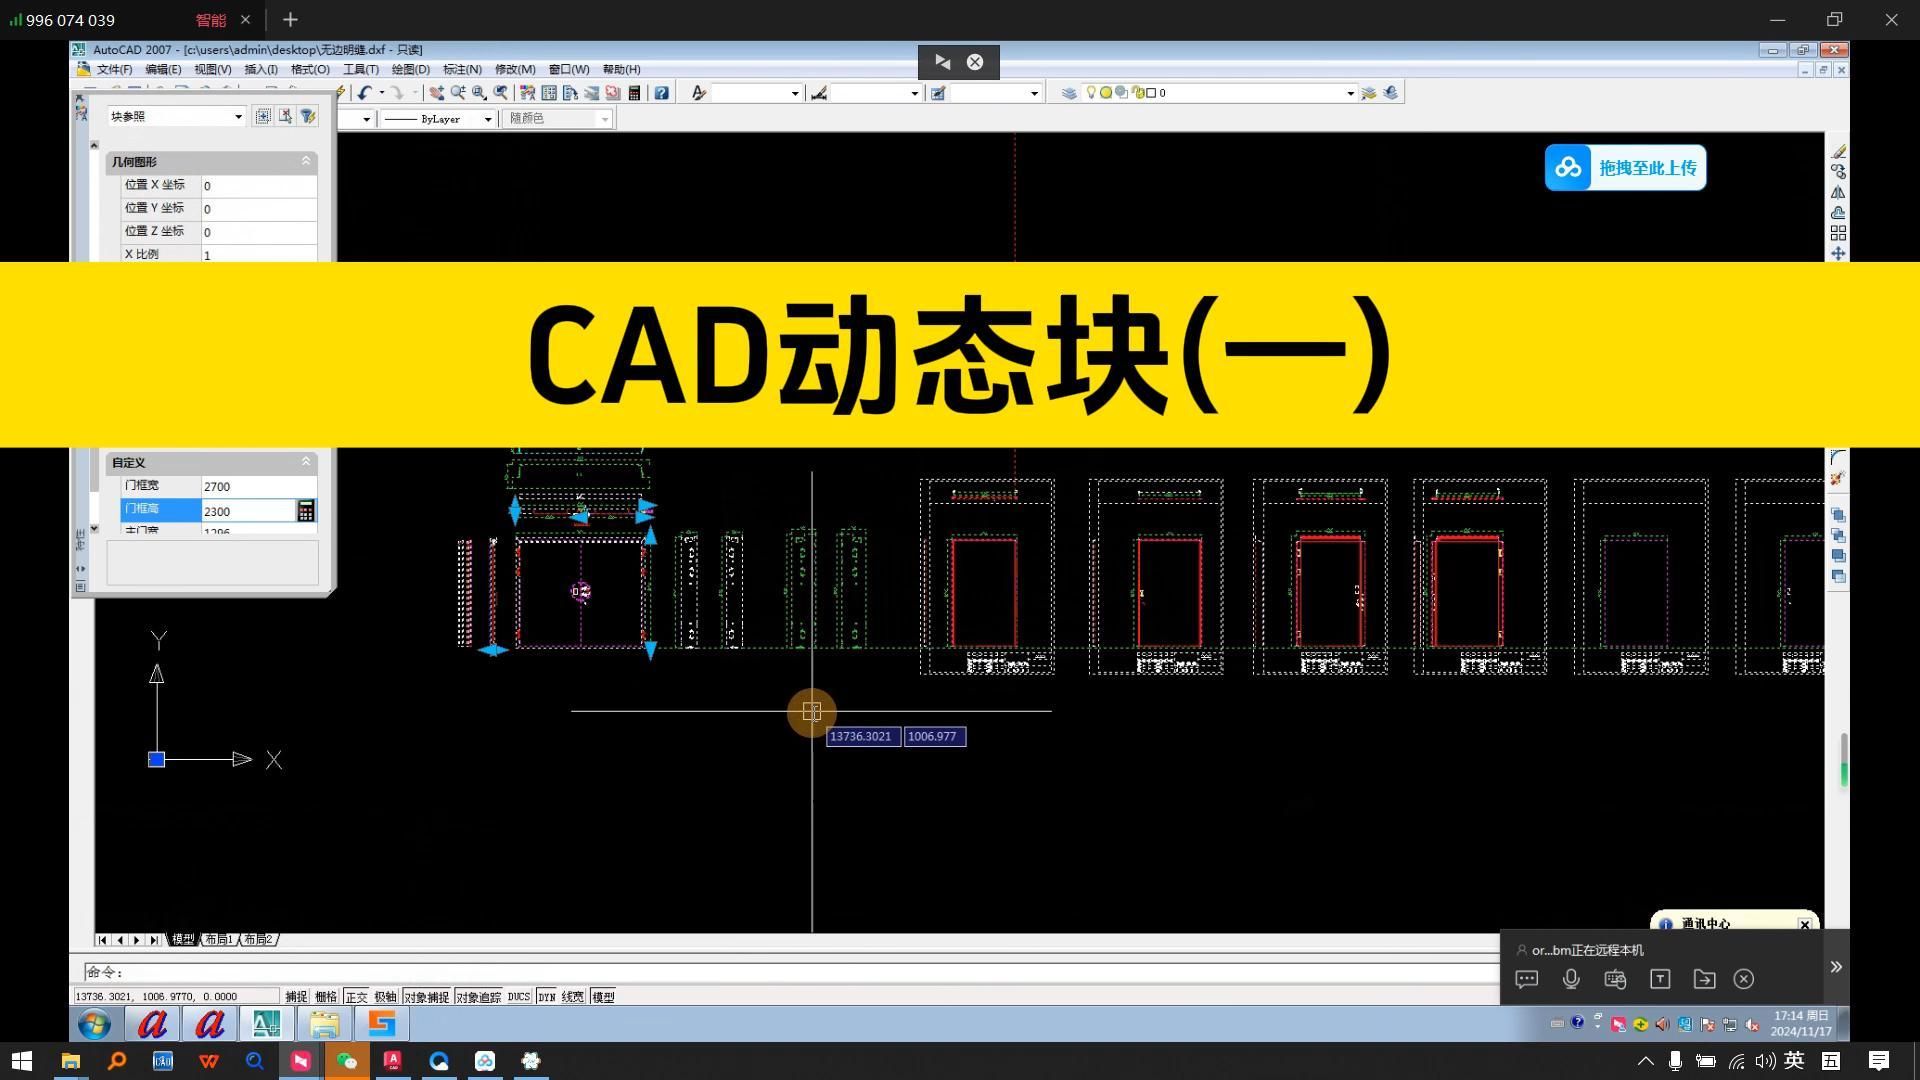Click the 栅格 grid status button
This screenshot has height=1080, width=1920.
pos(326,997)
